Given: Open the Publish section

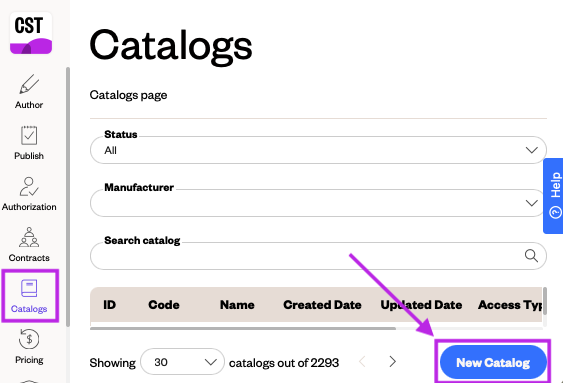Looking at the screenshot, I should point(29,143).
